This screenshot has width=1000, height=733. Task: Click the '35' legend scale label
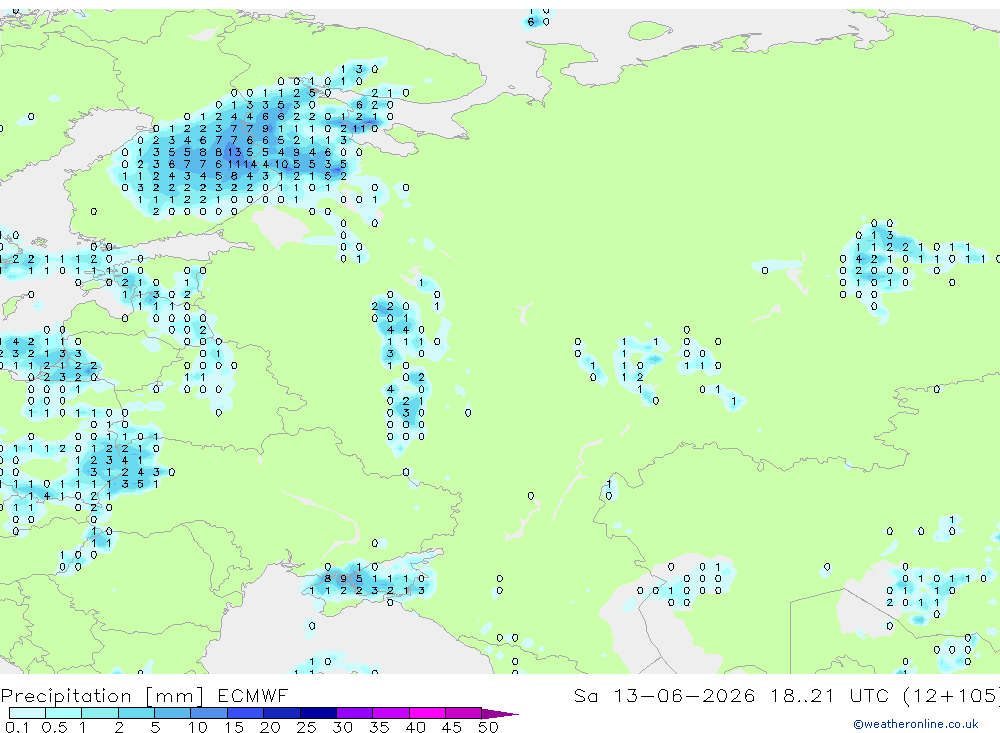(379, 727)
